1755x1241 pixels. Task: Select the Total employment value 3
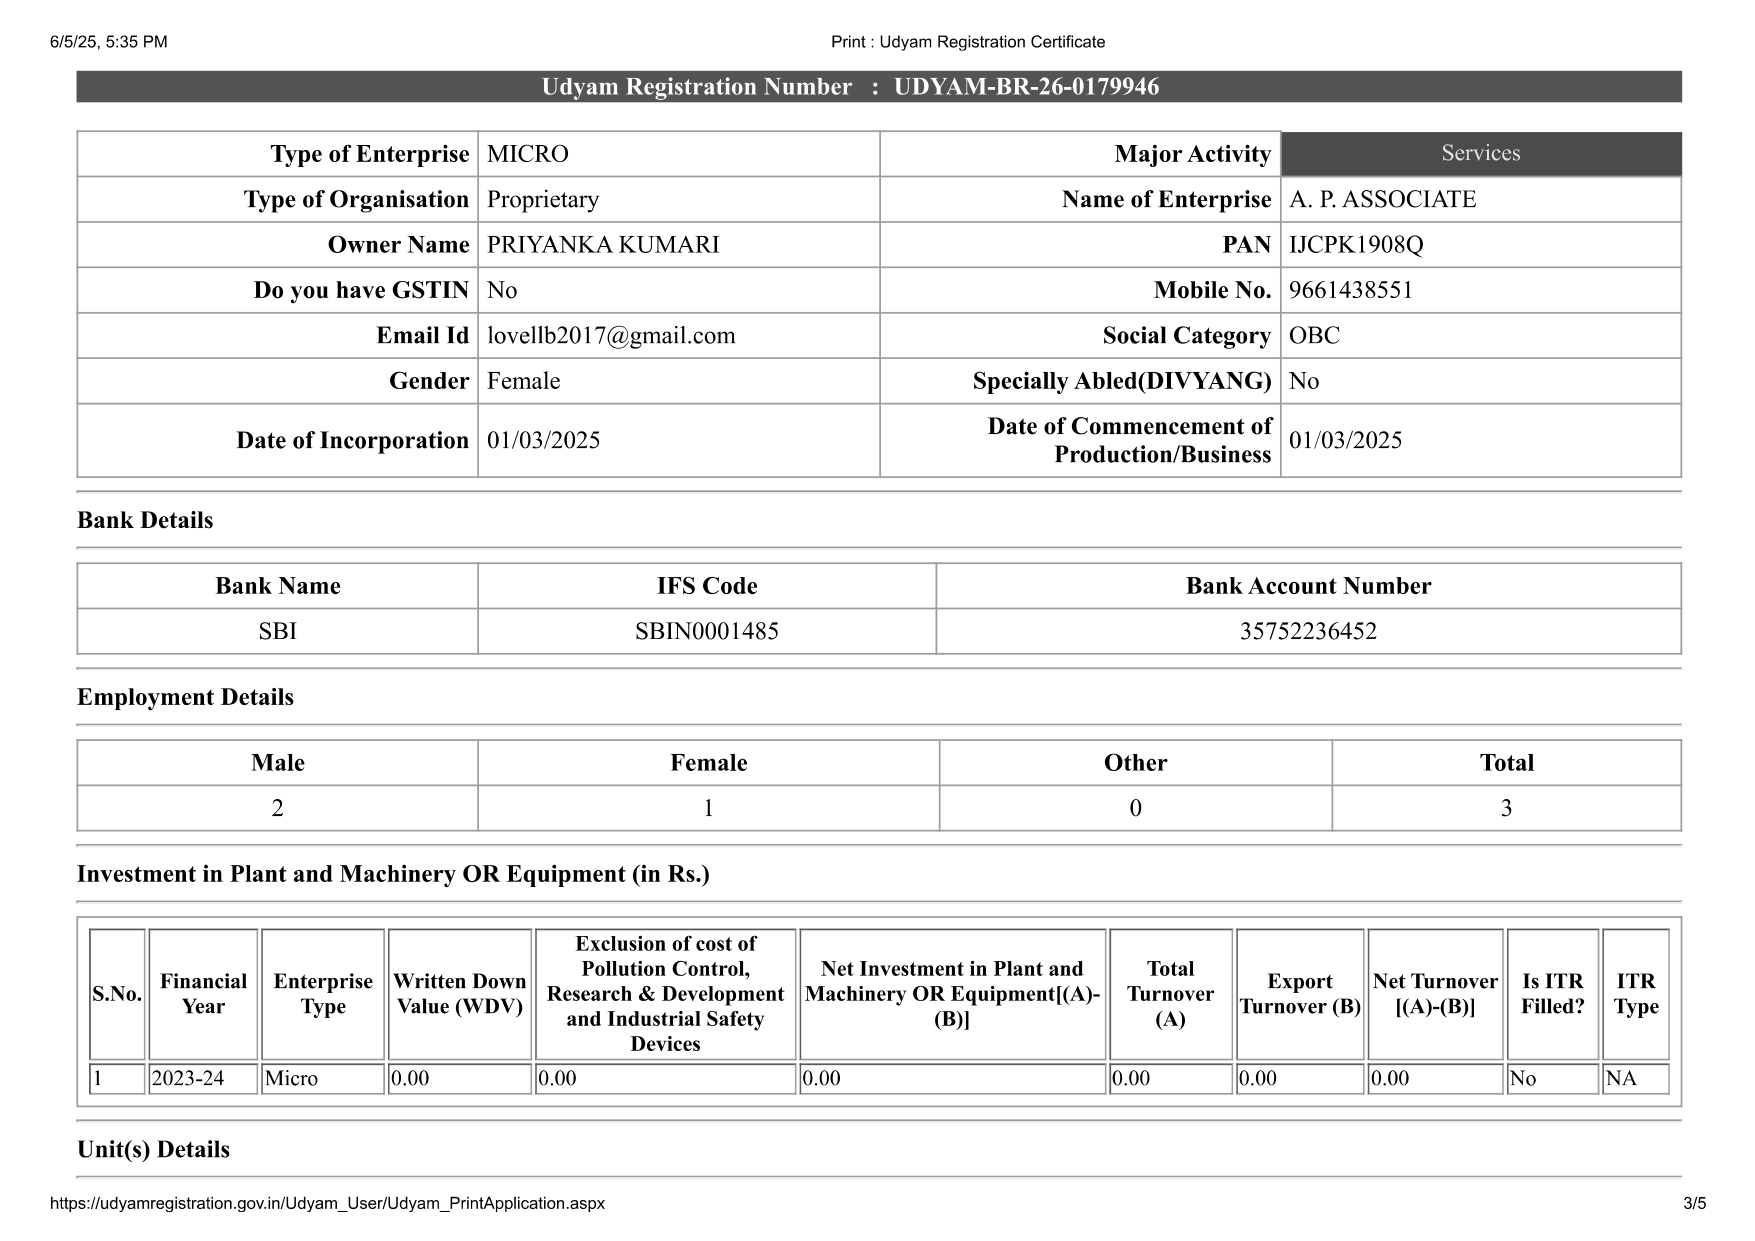[x=1505, y=809]
